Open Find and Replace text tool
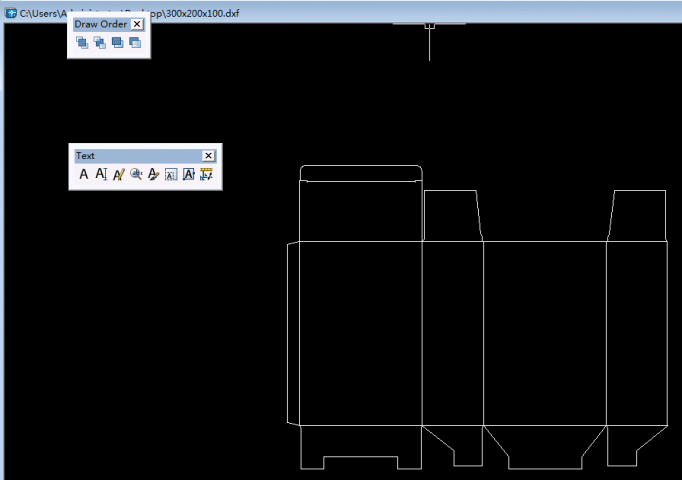Image resolution: width=682 pixels, height=480 pixels. (x=136, y=174)
